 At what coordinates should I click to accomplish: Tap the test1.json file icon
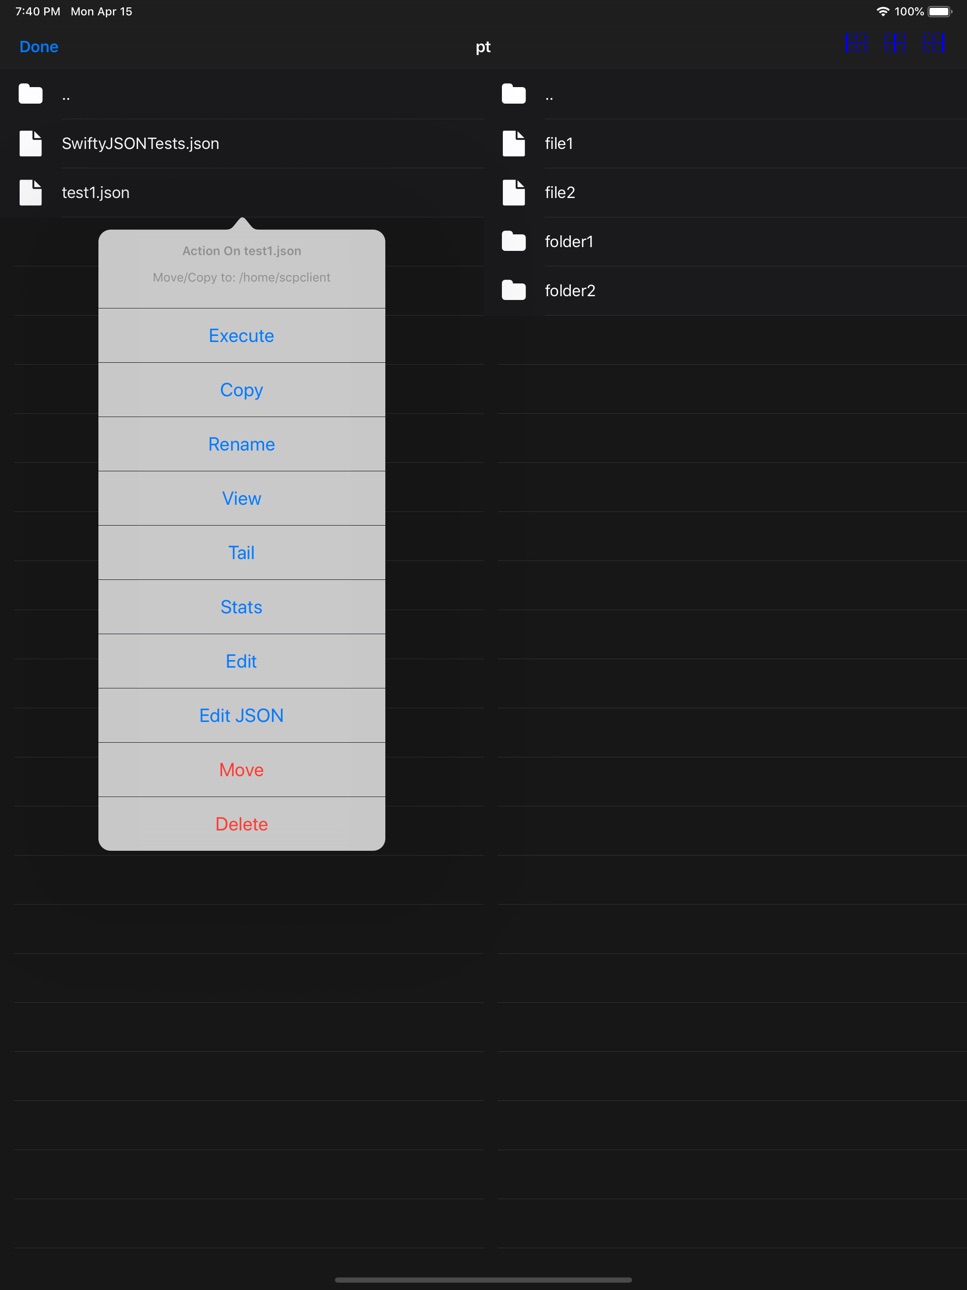tap(31, 192)
